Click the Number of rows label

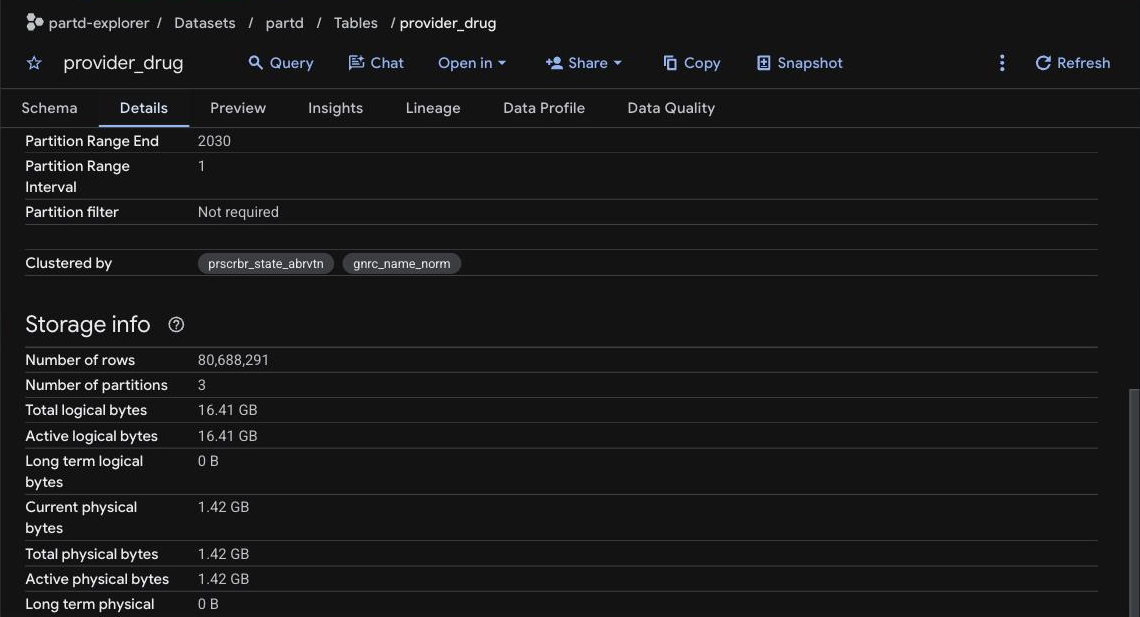coord(80,360)
